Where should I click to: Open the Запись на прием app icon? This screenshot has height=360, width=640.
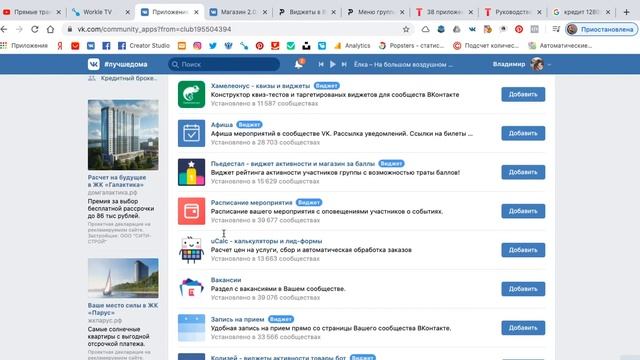[191, 328]
